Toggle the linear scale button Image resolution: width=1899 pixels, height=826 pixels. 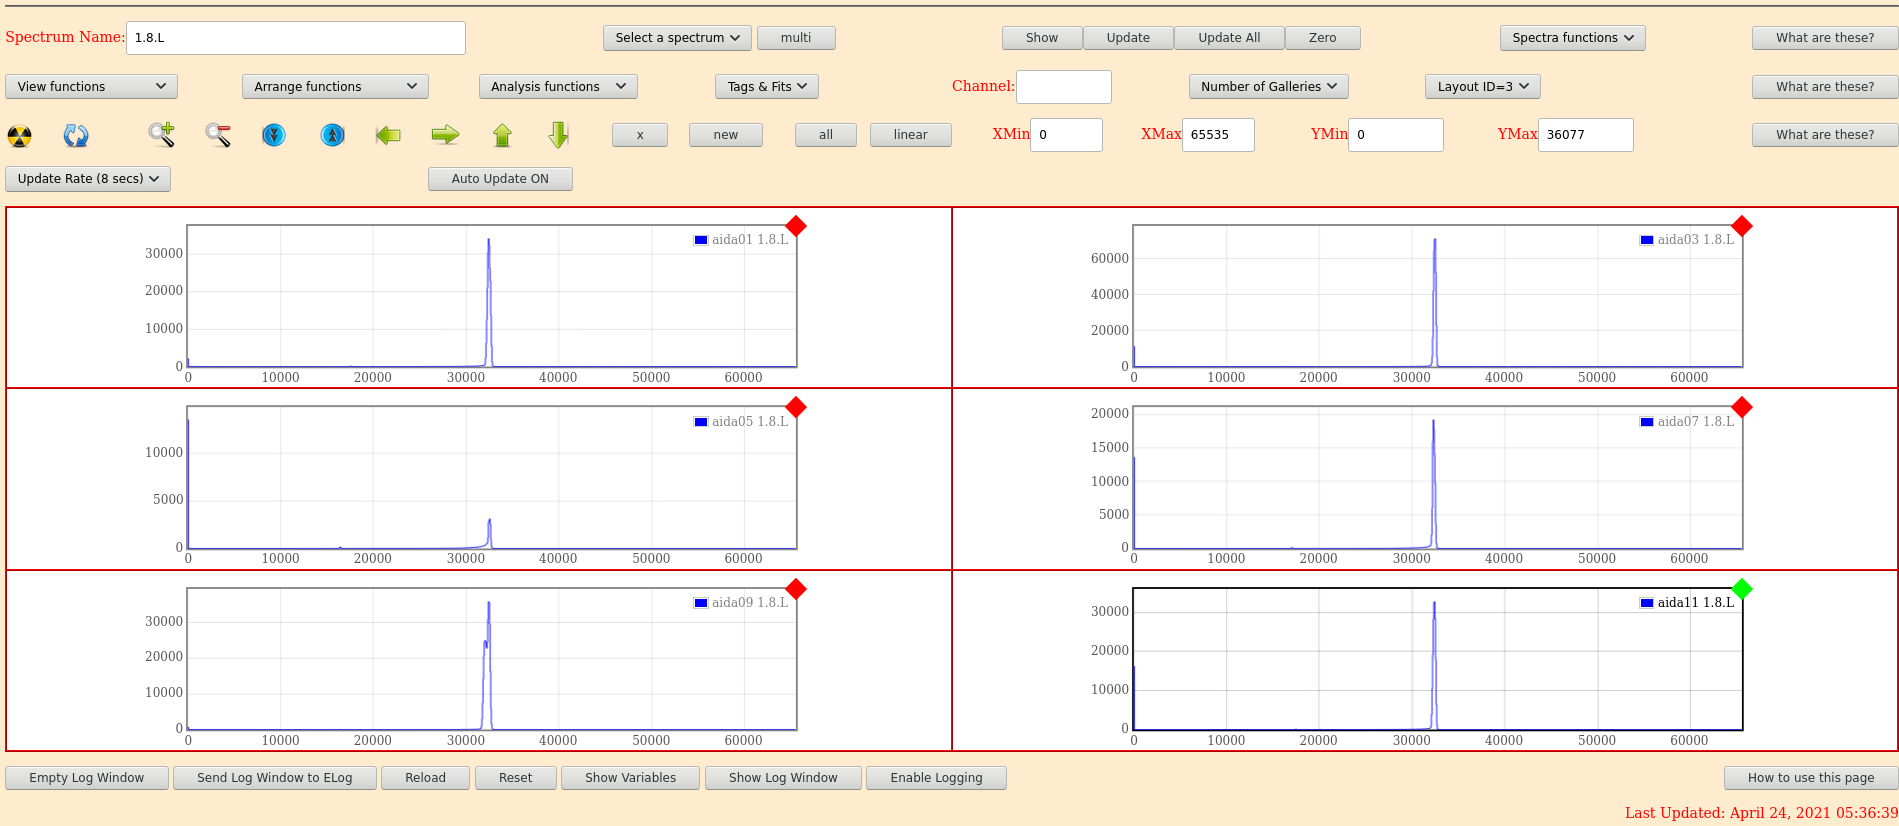point(910,135)
